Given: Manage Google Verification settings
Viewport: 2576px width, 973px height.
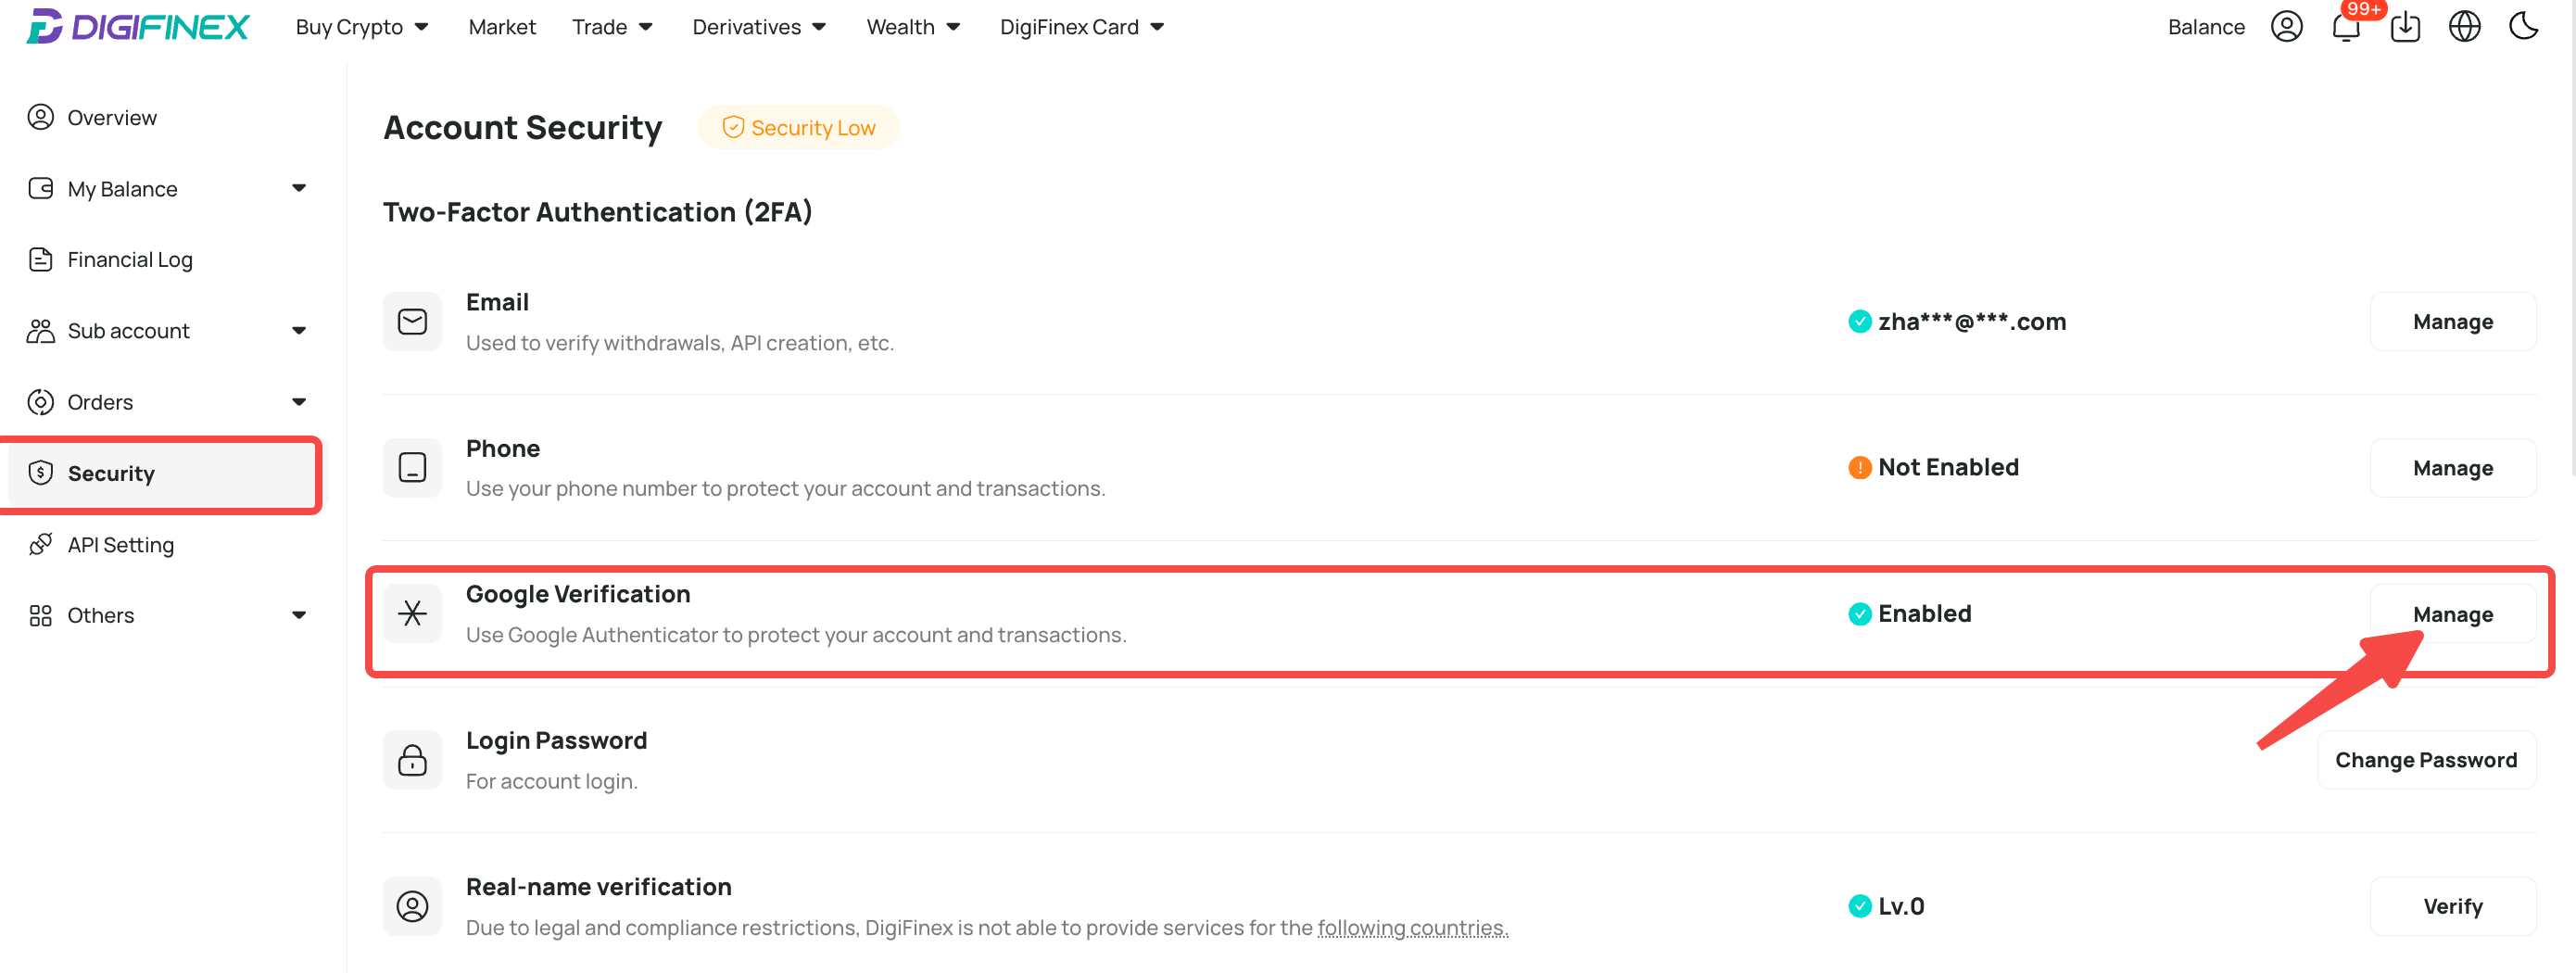Looking at the screenshot, I should [2452, 614].
